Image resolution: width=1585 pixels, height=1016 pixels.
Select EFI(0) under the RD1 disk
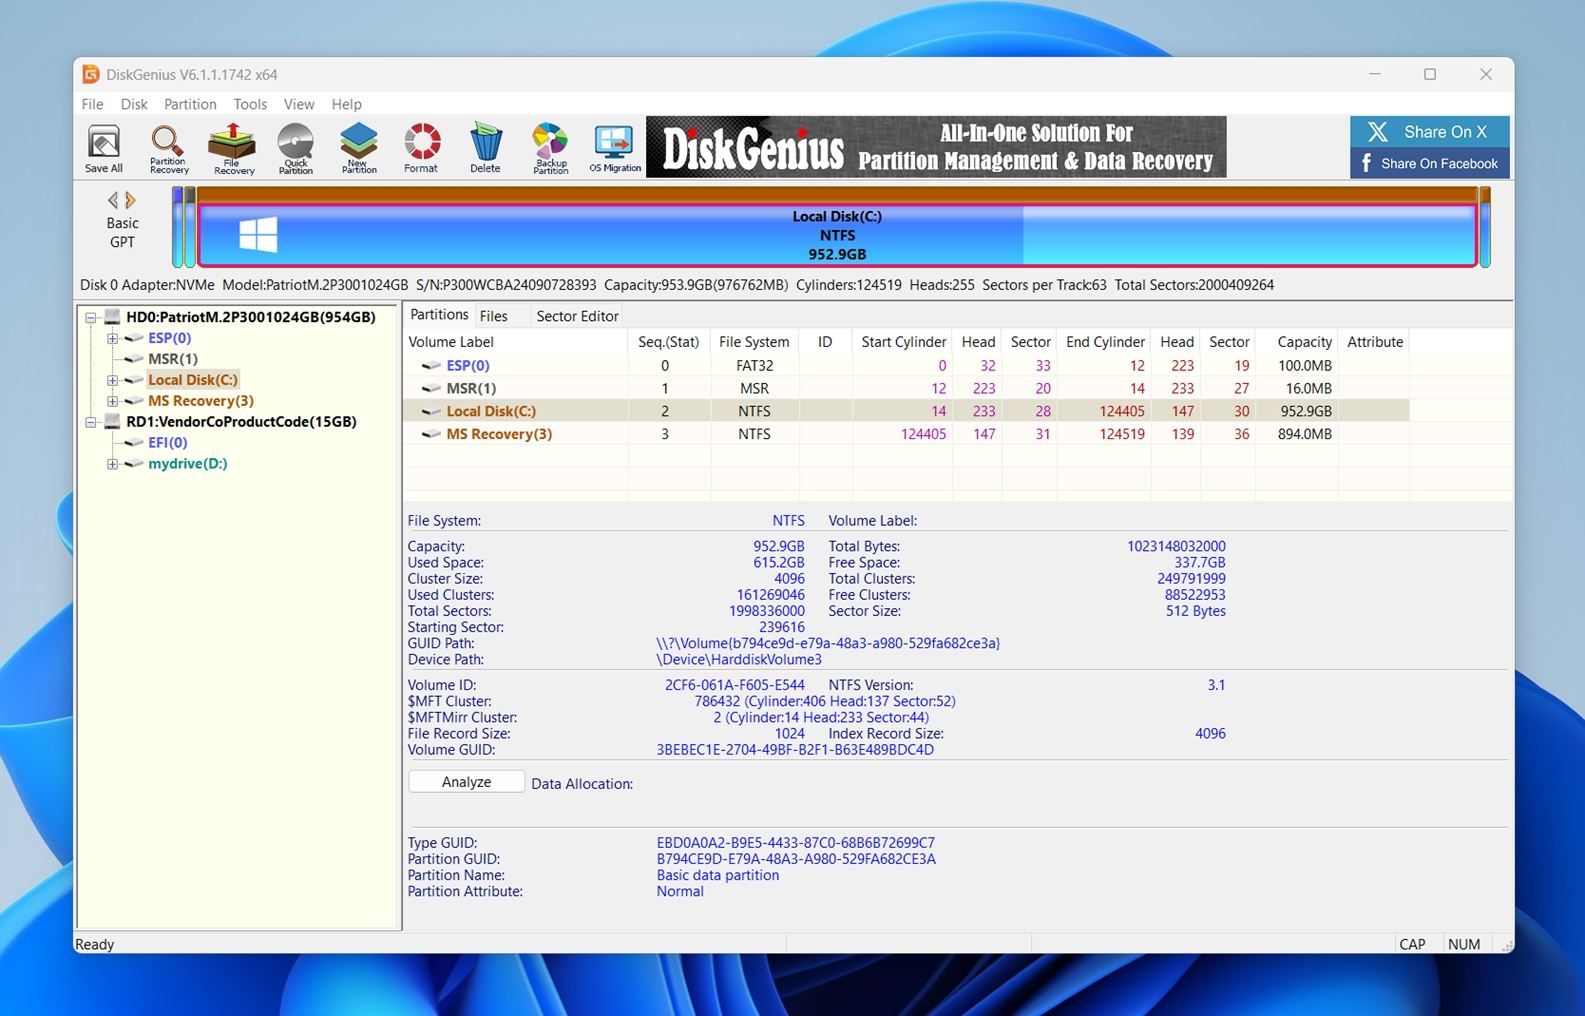pos(167,443)
